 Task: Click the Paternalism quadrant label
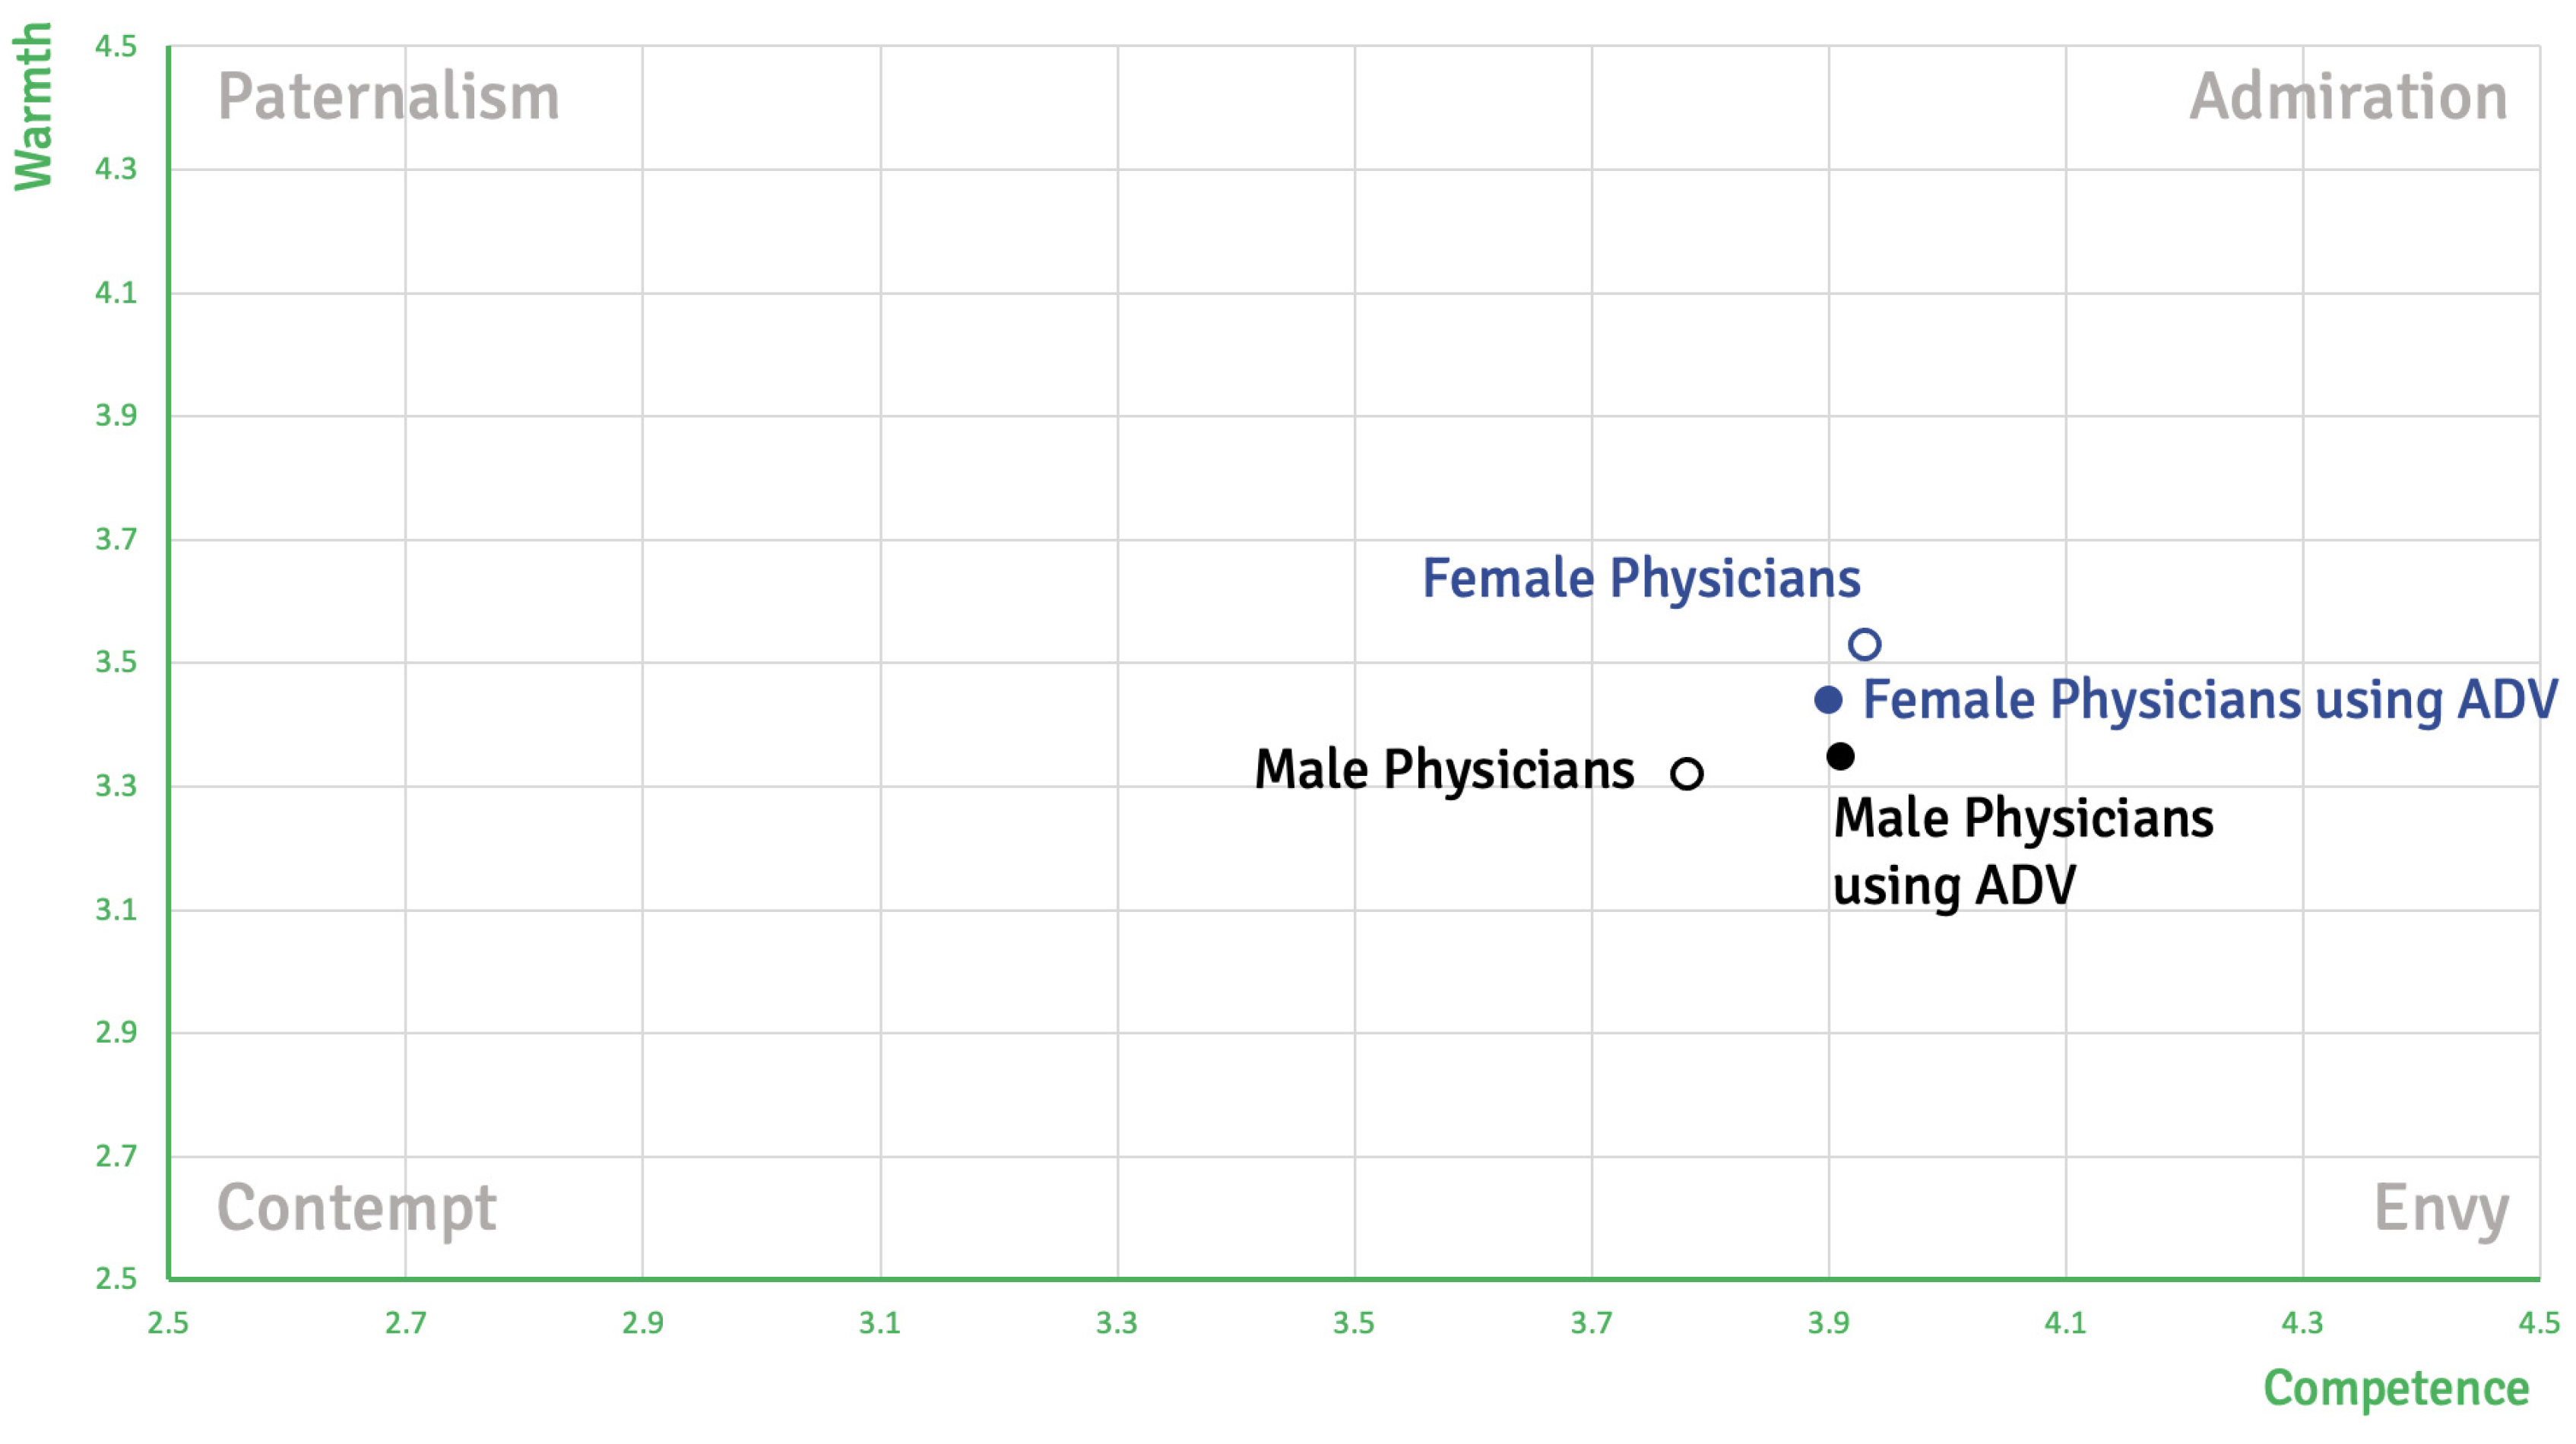388,97
